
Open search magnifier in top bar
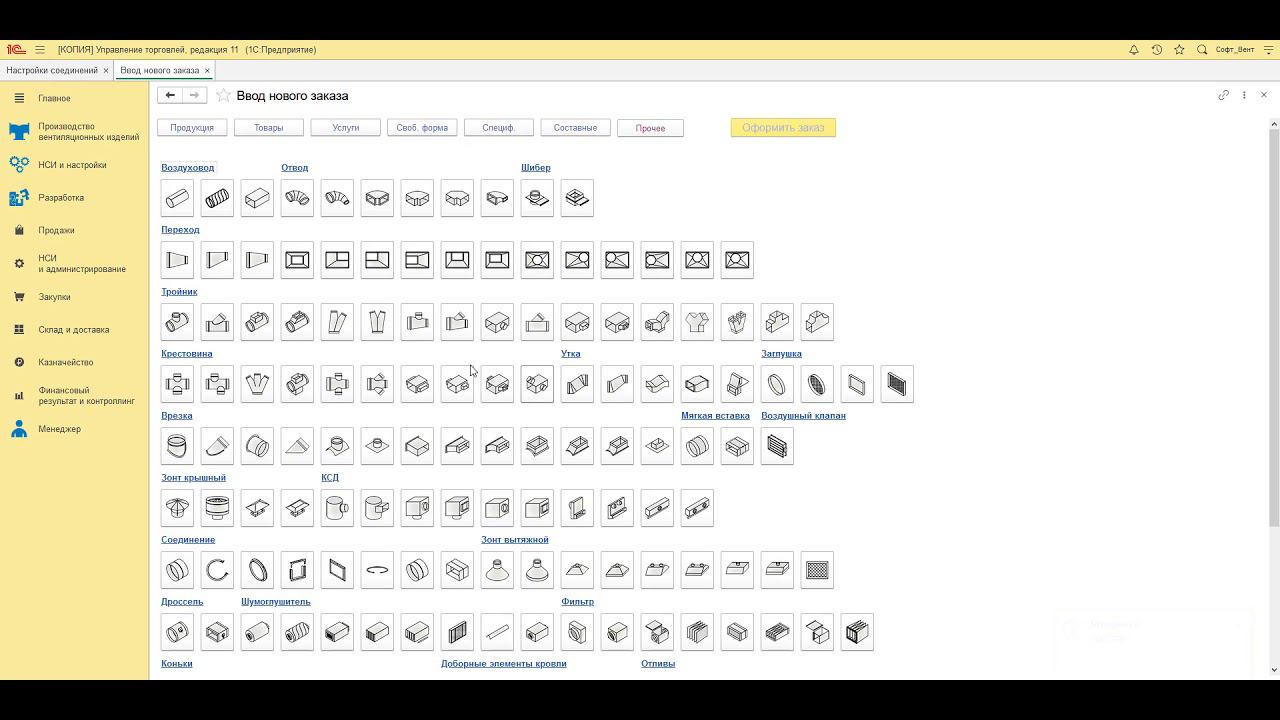(x=1202, y=49)
